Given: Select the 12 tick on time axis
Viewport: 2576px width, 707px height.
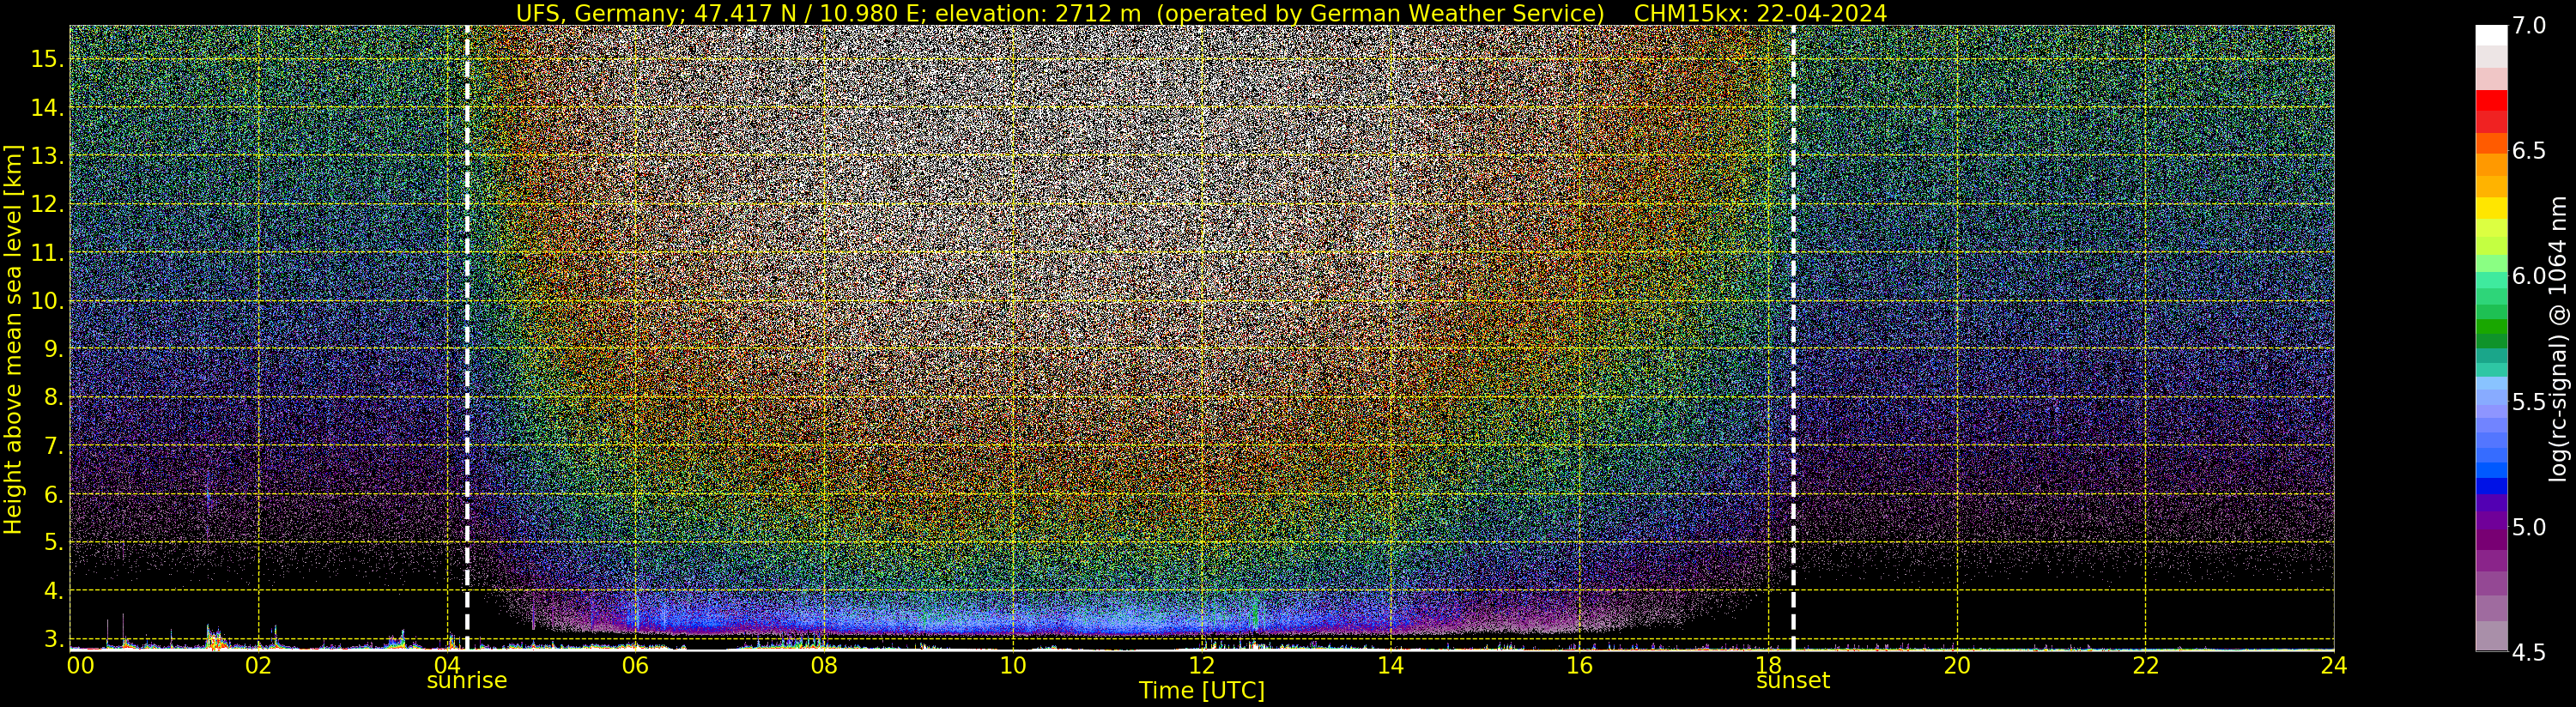Looking at the screenshot, I should pos(1202,665).
